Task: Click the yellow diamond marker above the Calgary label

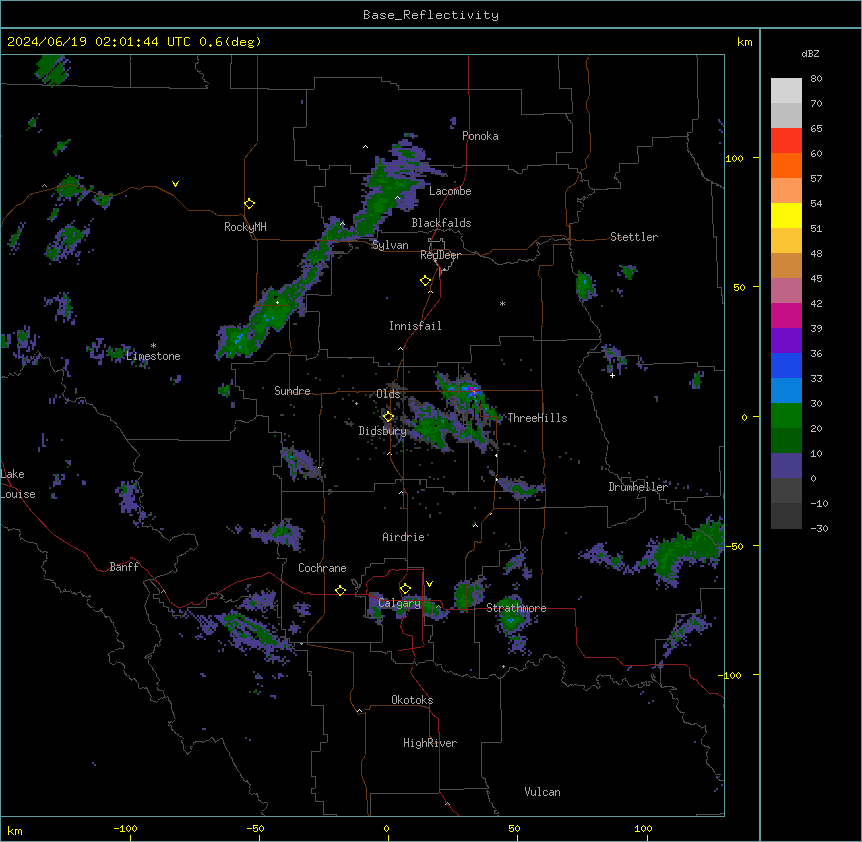Action: [405, 589]
